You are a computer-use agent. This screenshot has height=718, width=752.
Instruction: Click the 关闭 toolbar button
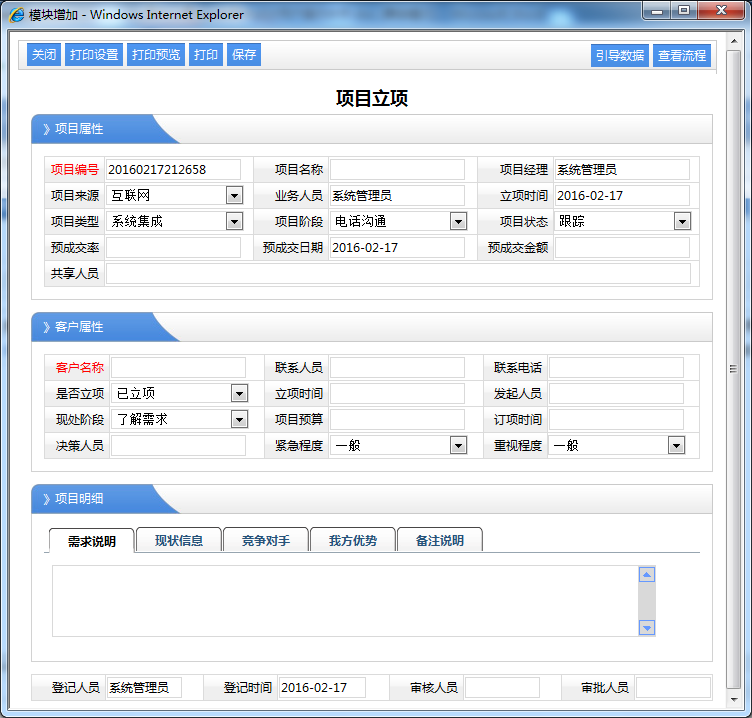click(x=43, y=55)
